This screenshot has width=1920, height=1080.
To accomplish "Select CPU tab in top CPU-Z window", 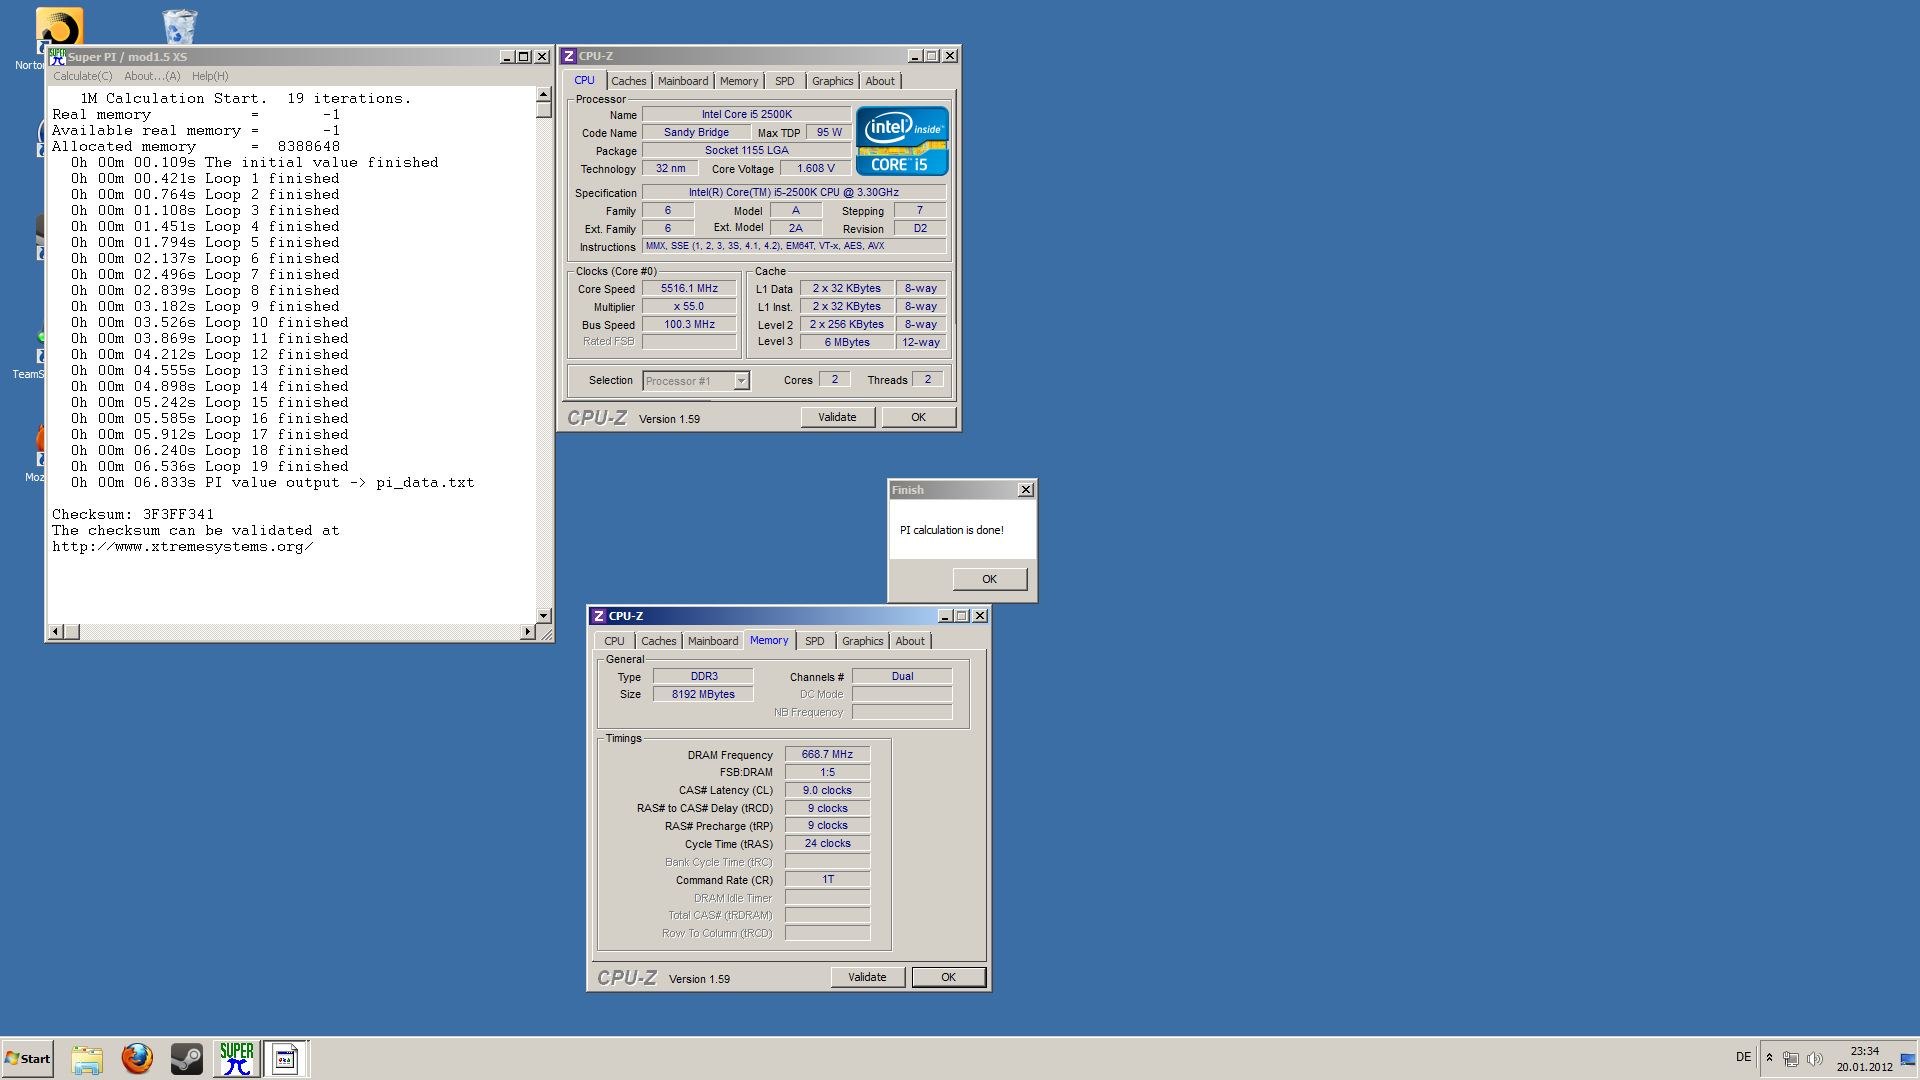I will 584,80.
